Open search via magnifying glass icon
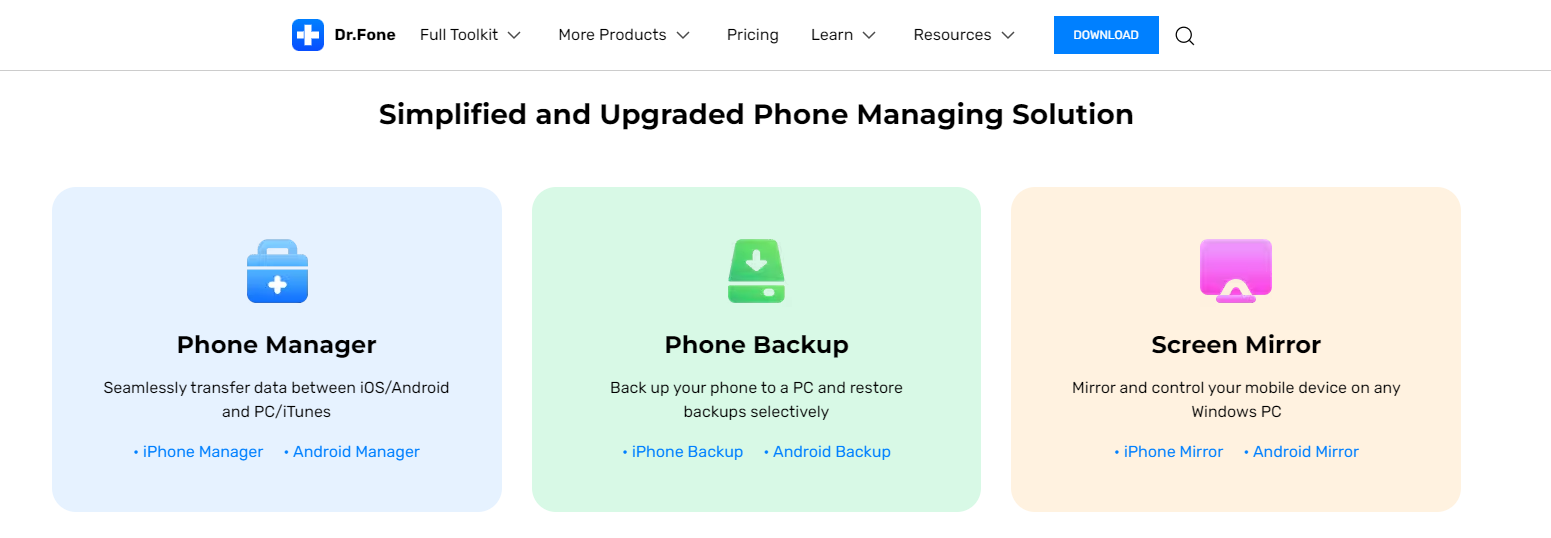This screenshot has height=538, width=1551. click(x=1185, y=36)
